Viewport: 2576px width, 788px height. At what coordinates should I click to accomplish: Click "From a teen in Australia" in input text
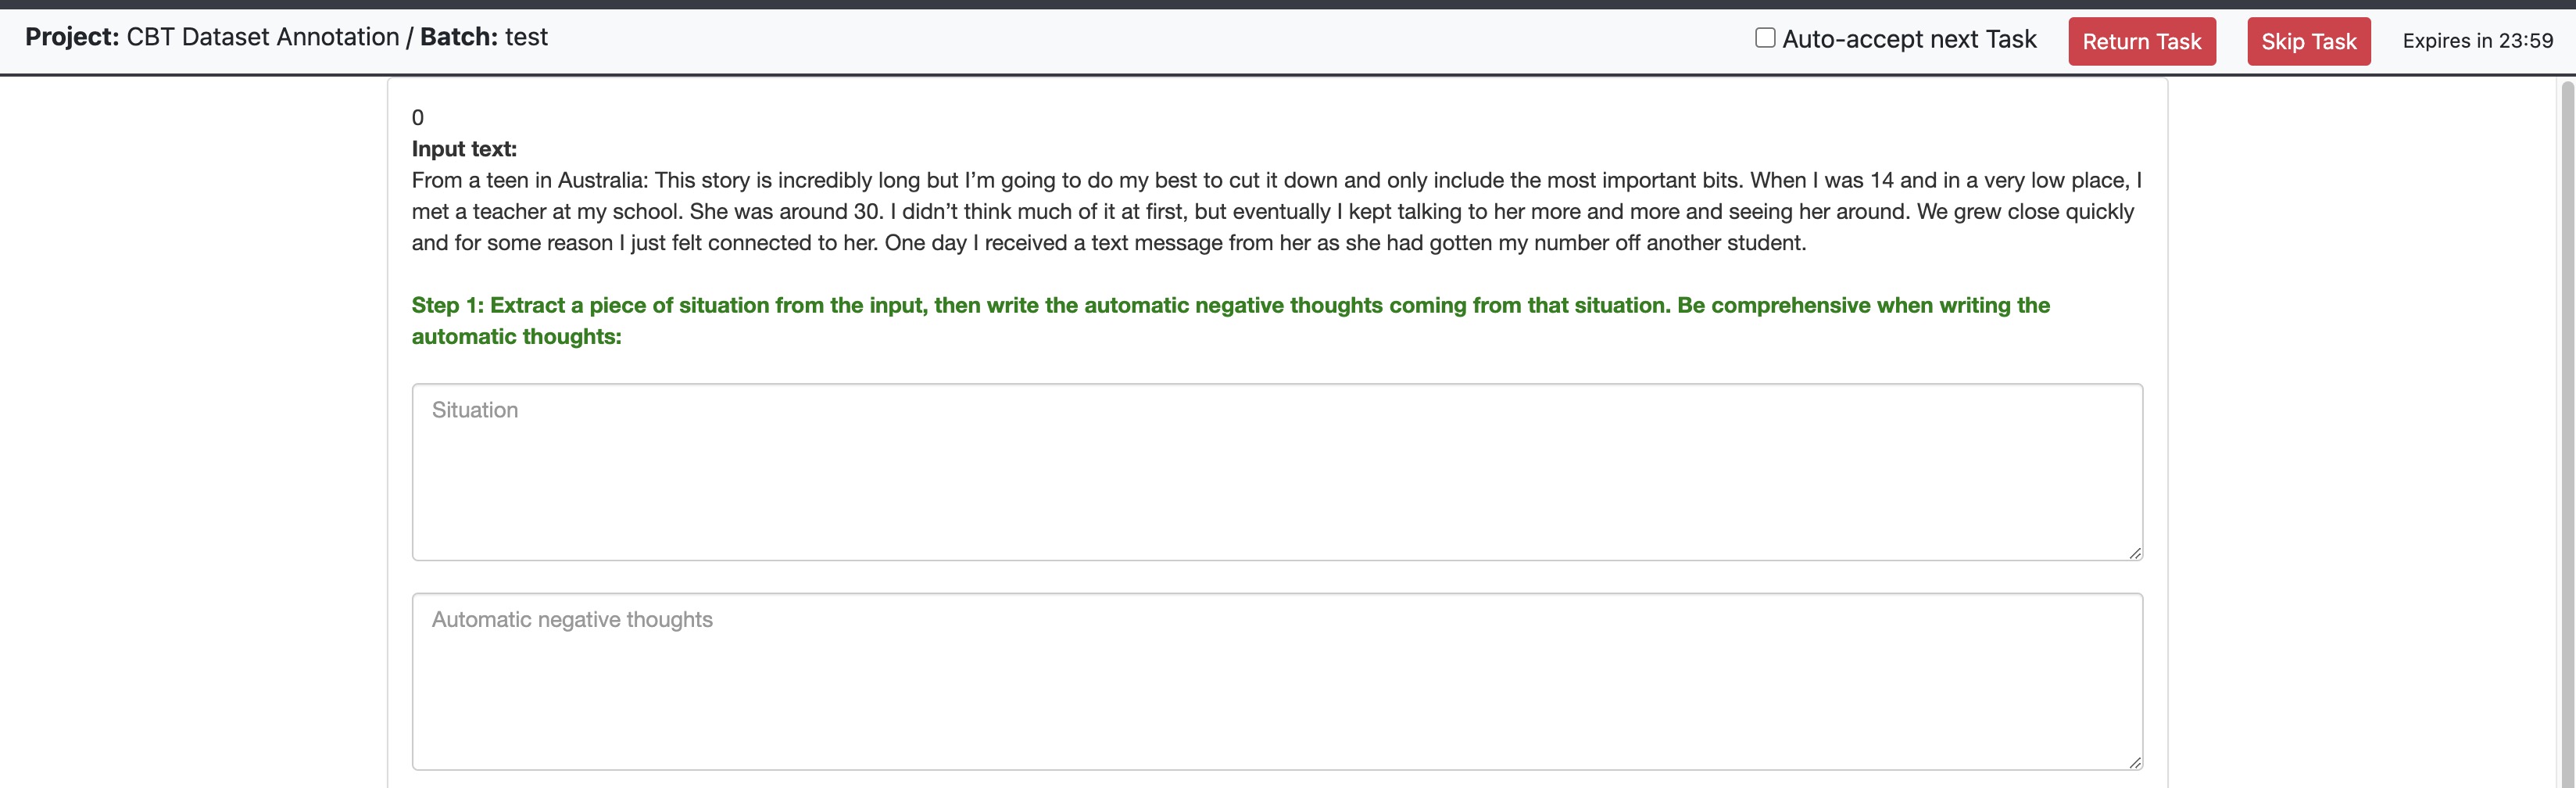(529, 180)
